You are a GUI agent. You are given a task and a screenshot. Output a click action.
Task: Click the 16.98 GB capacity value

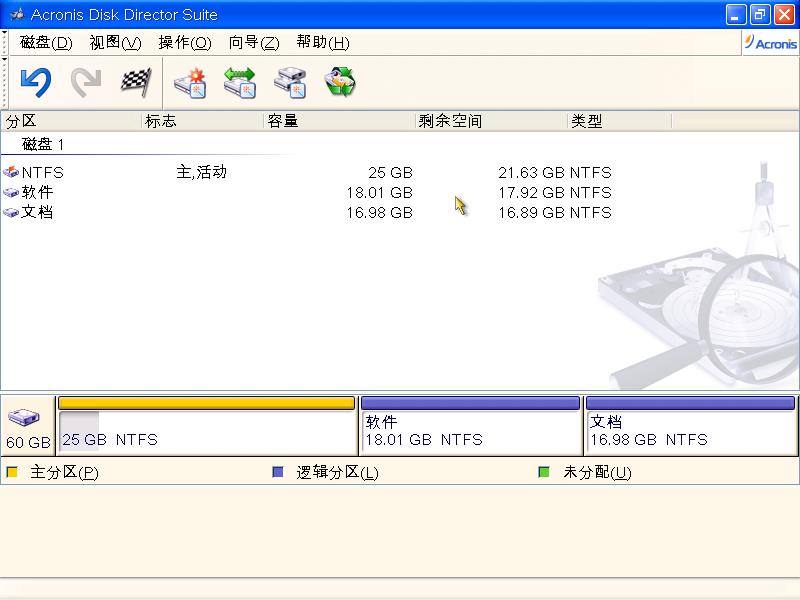pyautogui.click(x=380, y=212)
